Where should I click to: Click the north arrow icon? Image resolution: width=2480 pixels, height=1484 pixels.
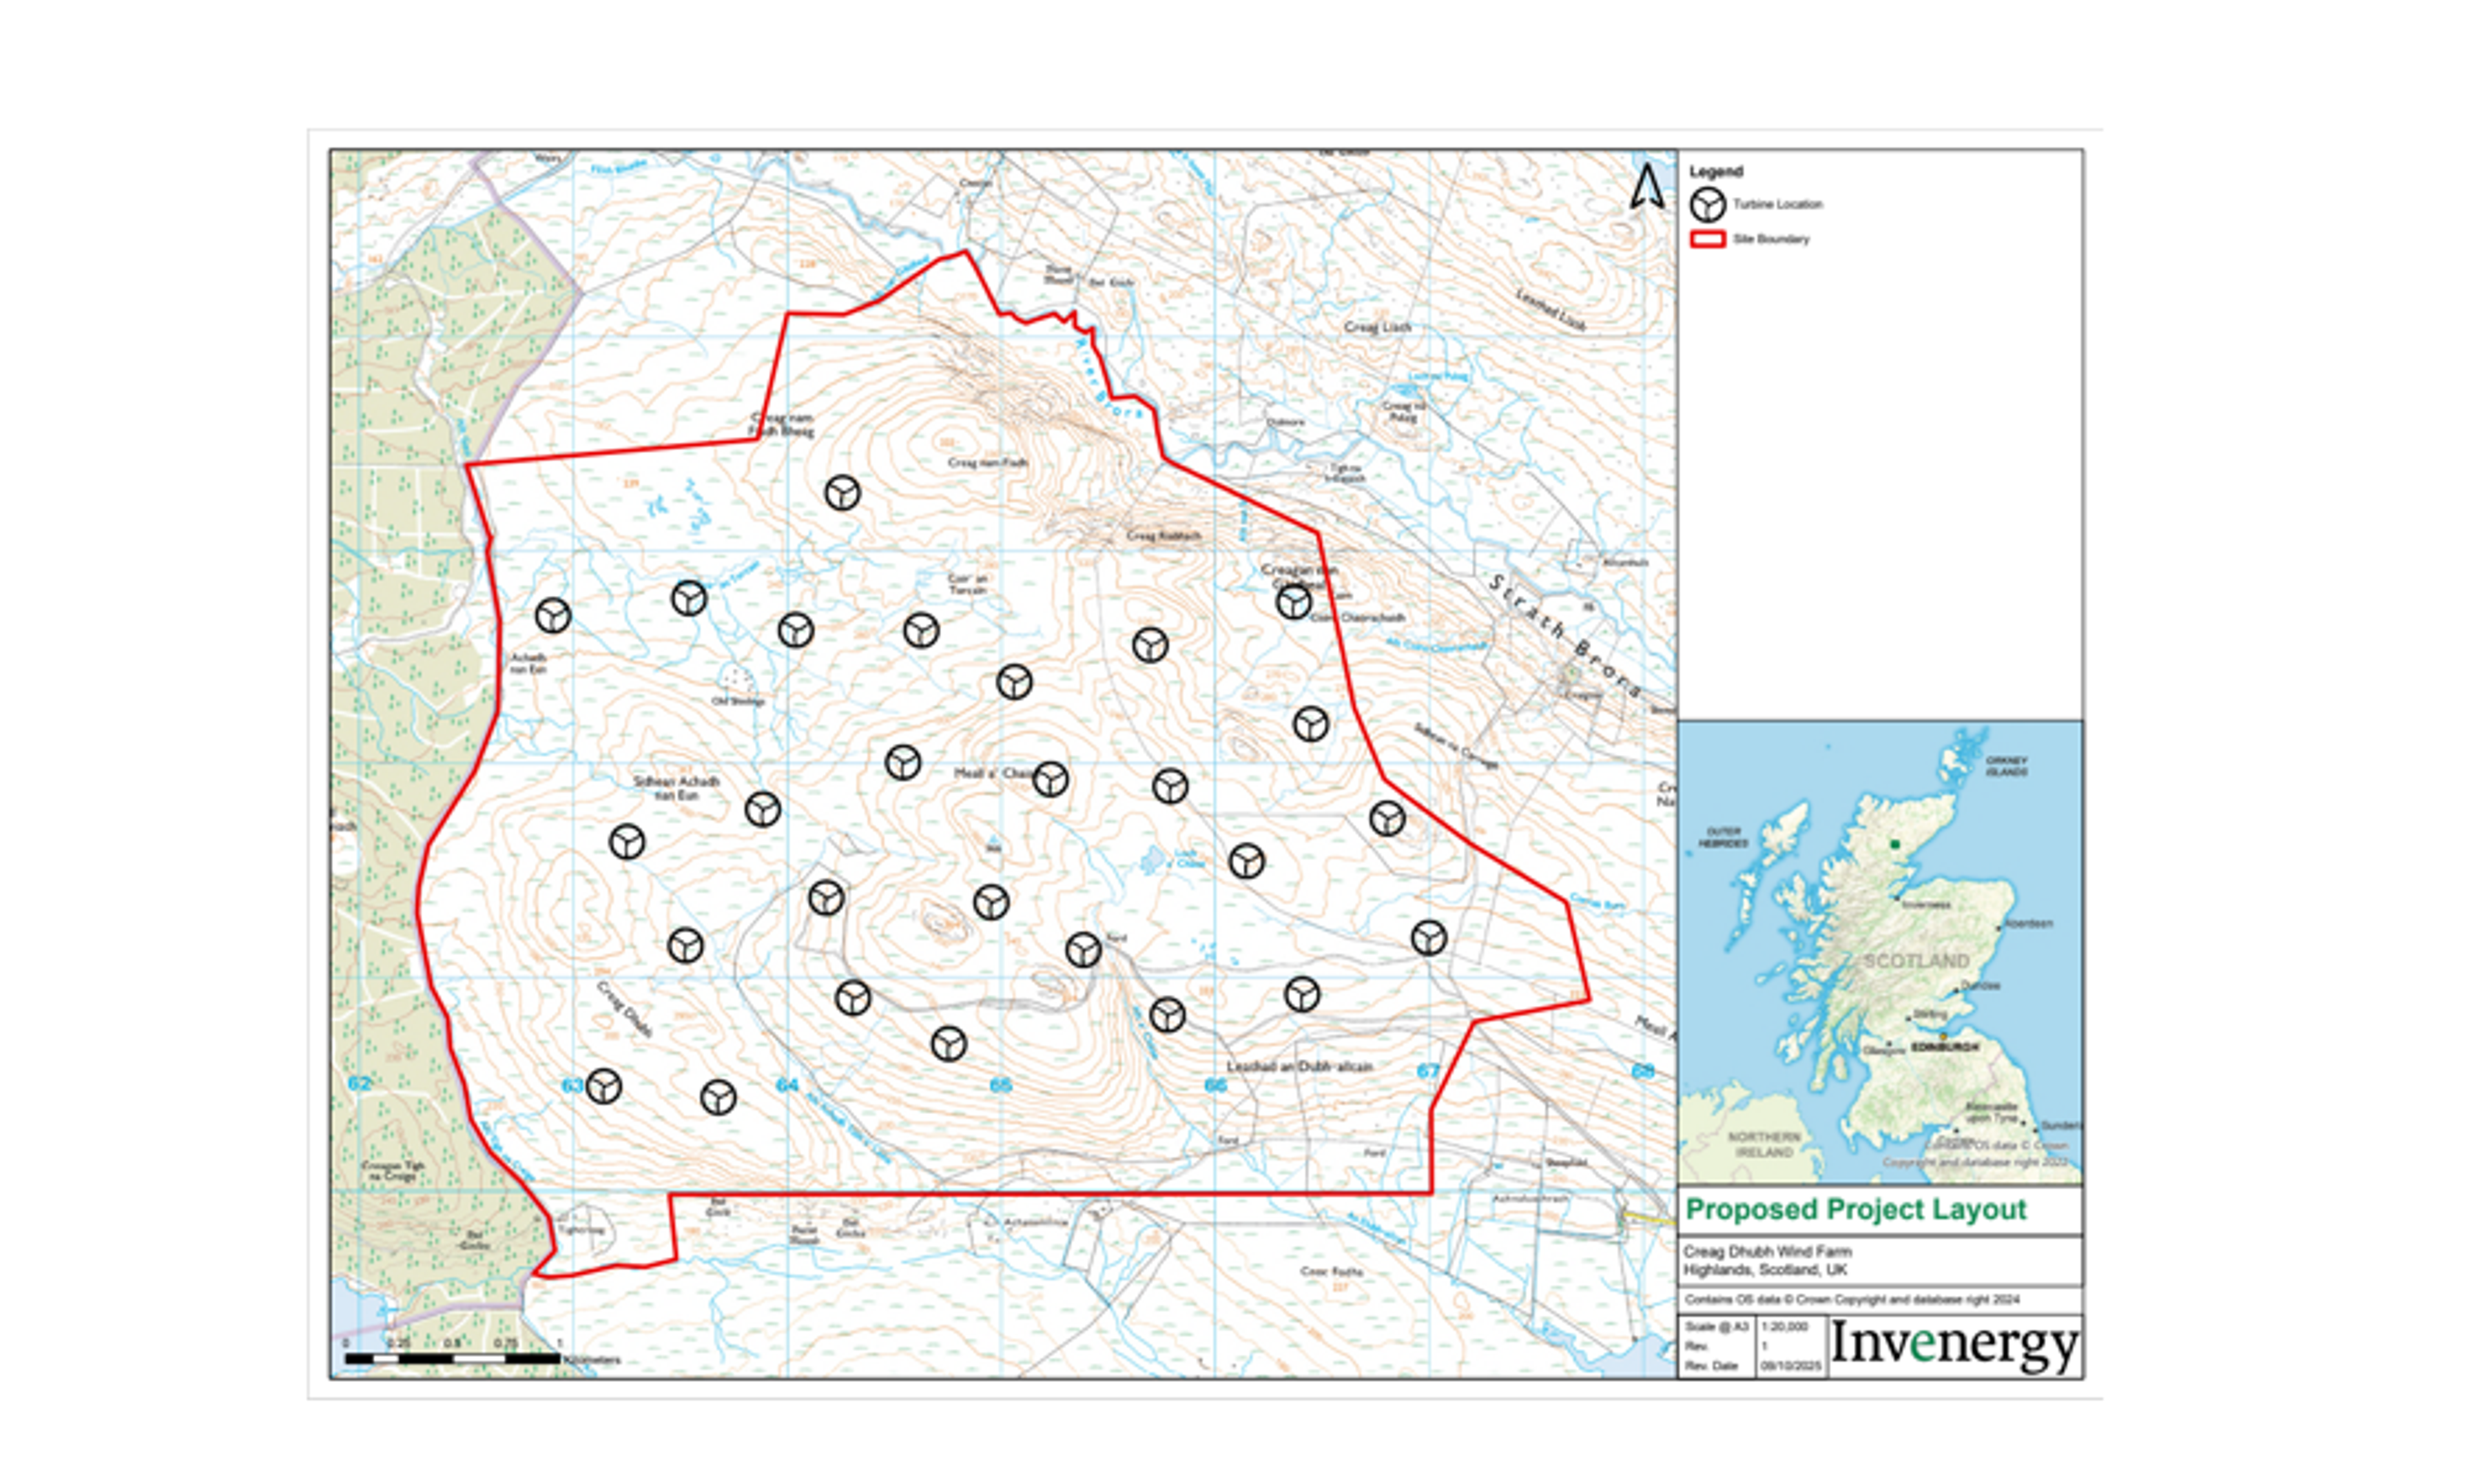(x=1647, y=187)
